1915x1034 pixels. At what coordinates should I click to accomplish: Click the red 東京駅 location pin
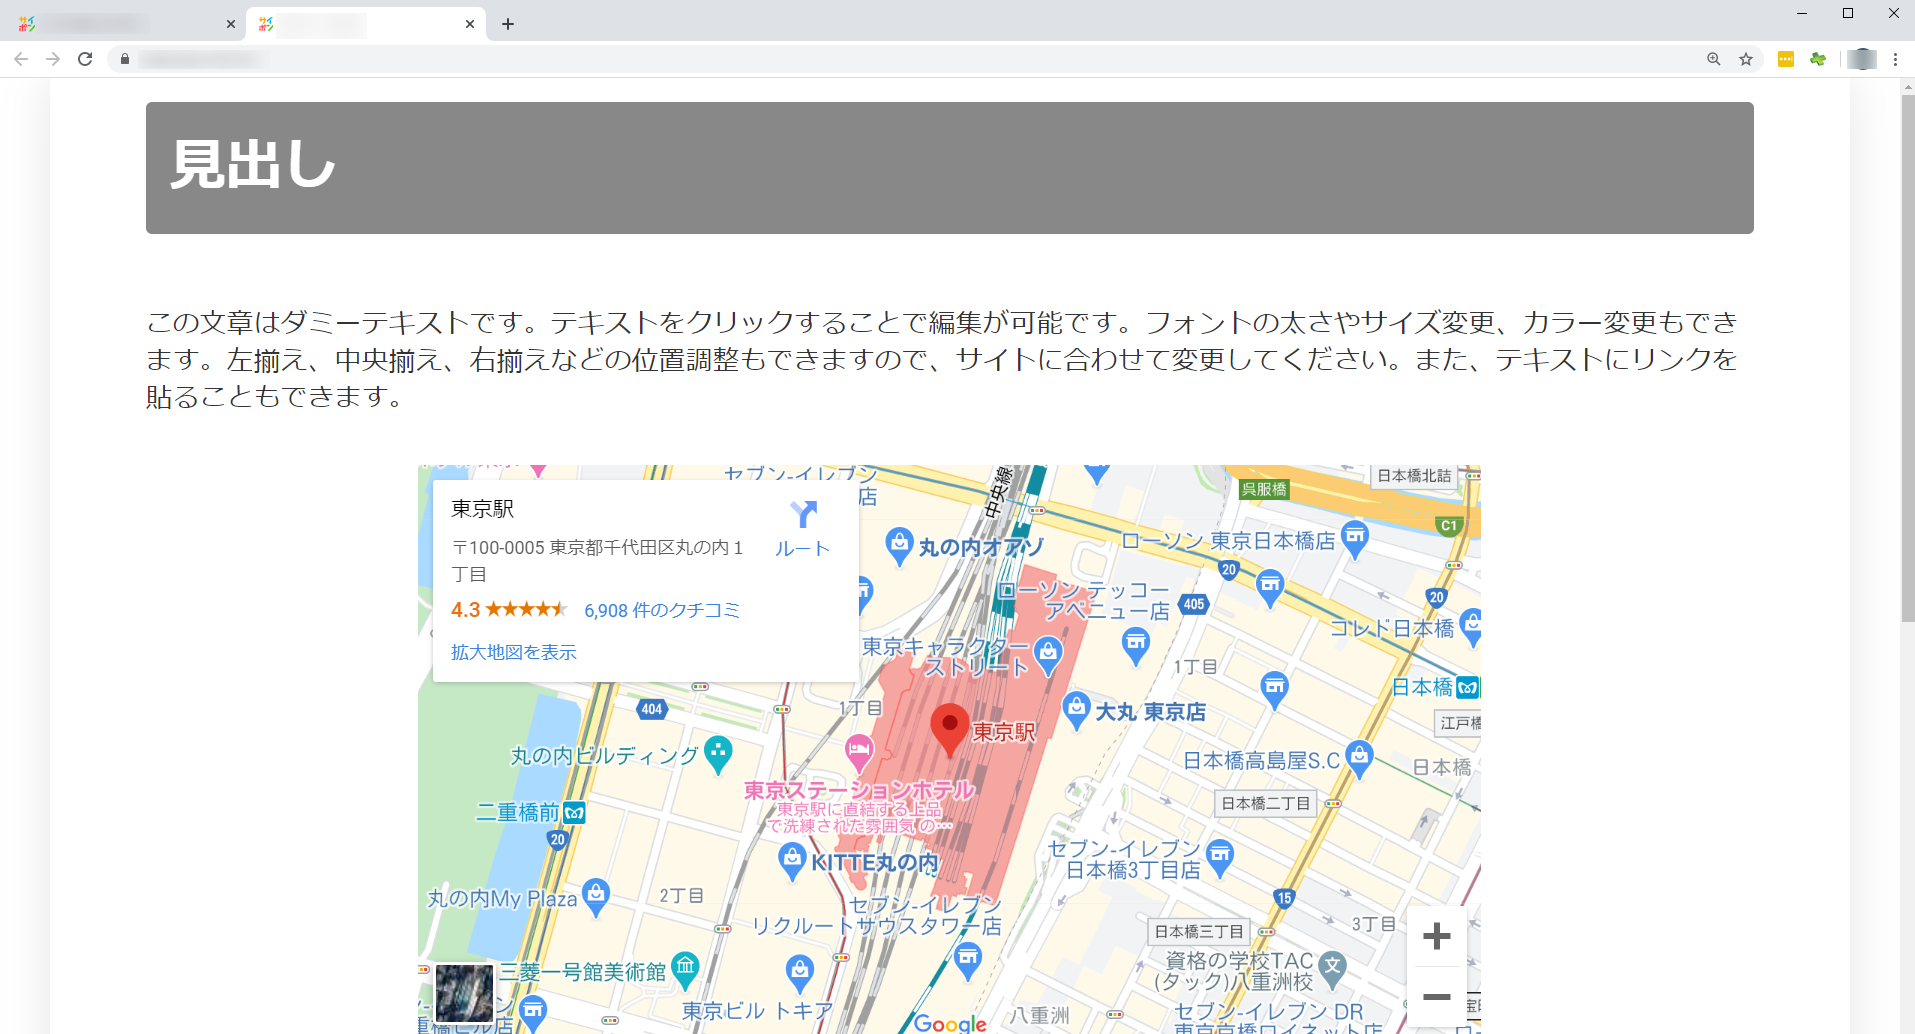tap(949, 729)
